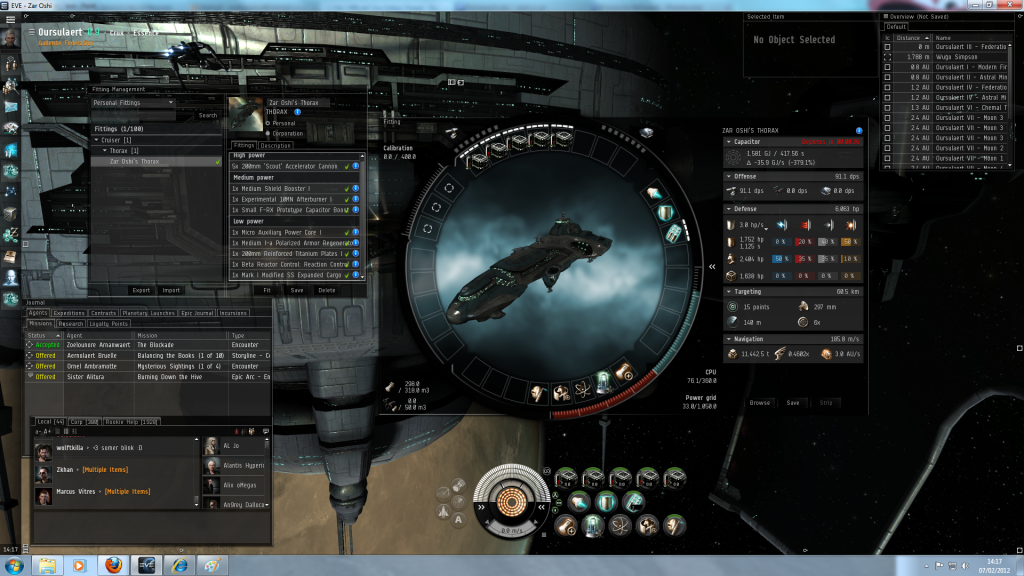Click the info icon next to THORAX
Viewport: 1024px width, 576px height.
click(298, 112)
